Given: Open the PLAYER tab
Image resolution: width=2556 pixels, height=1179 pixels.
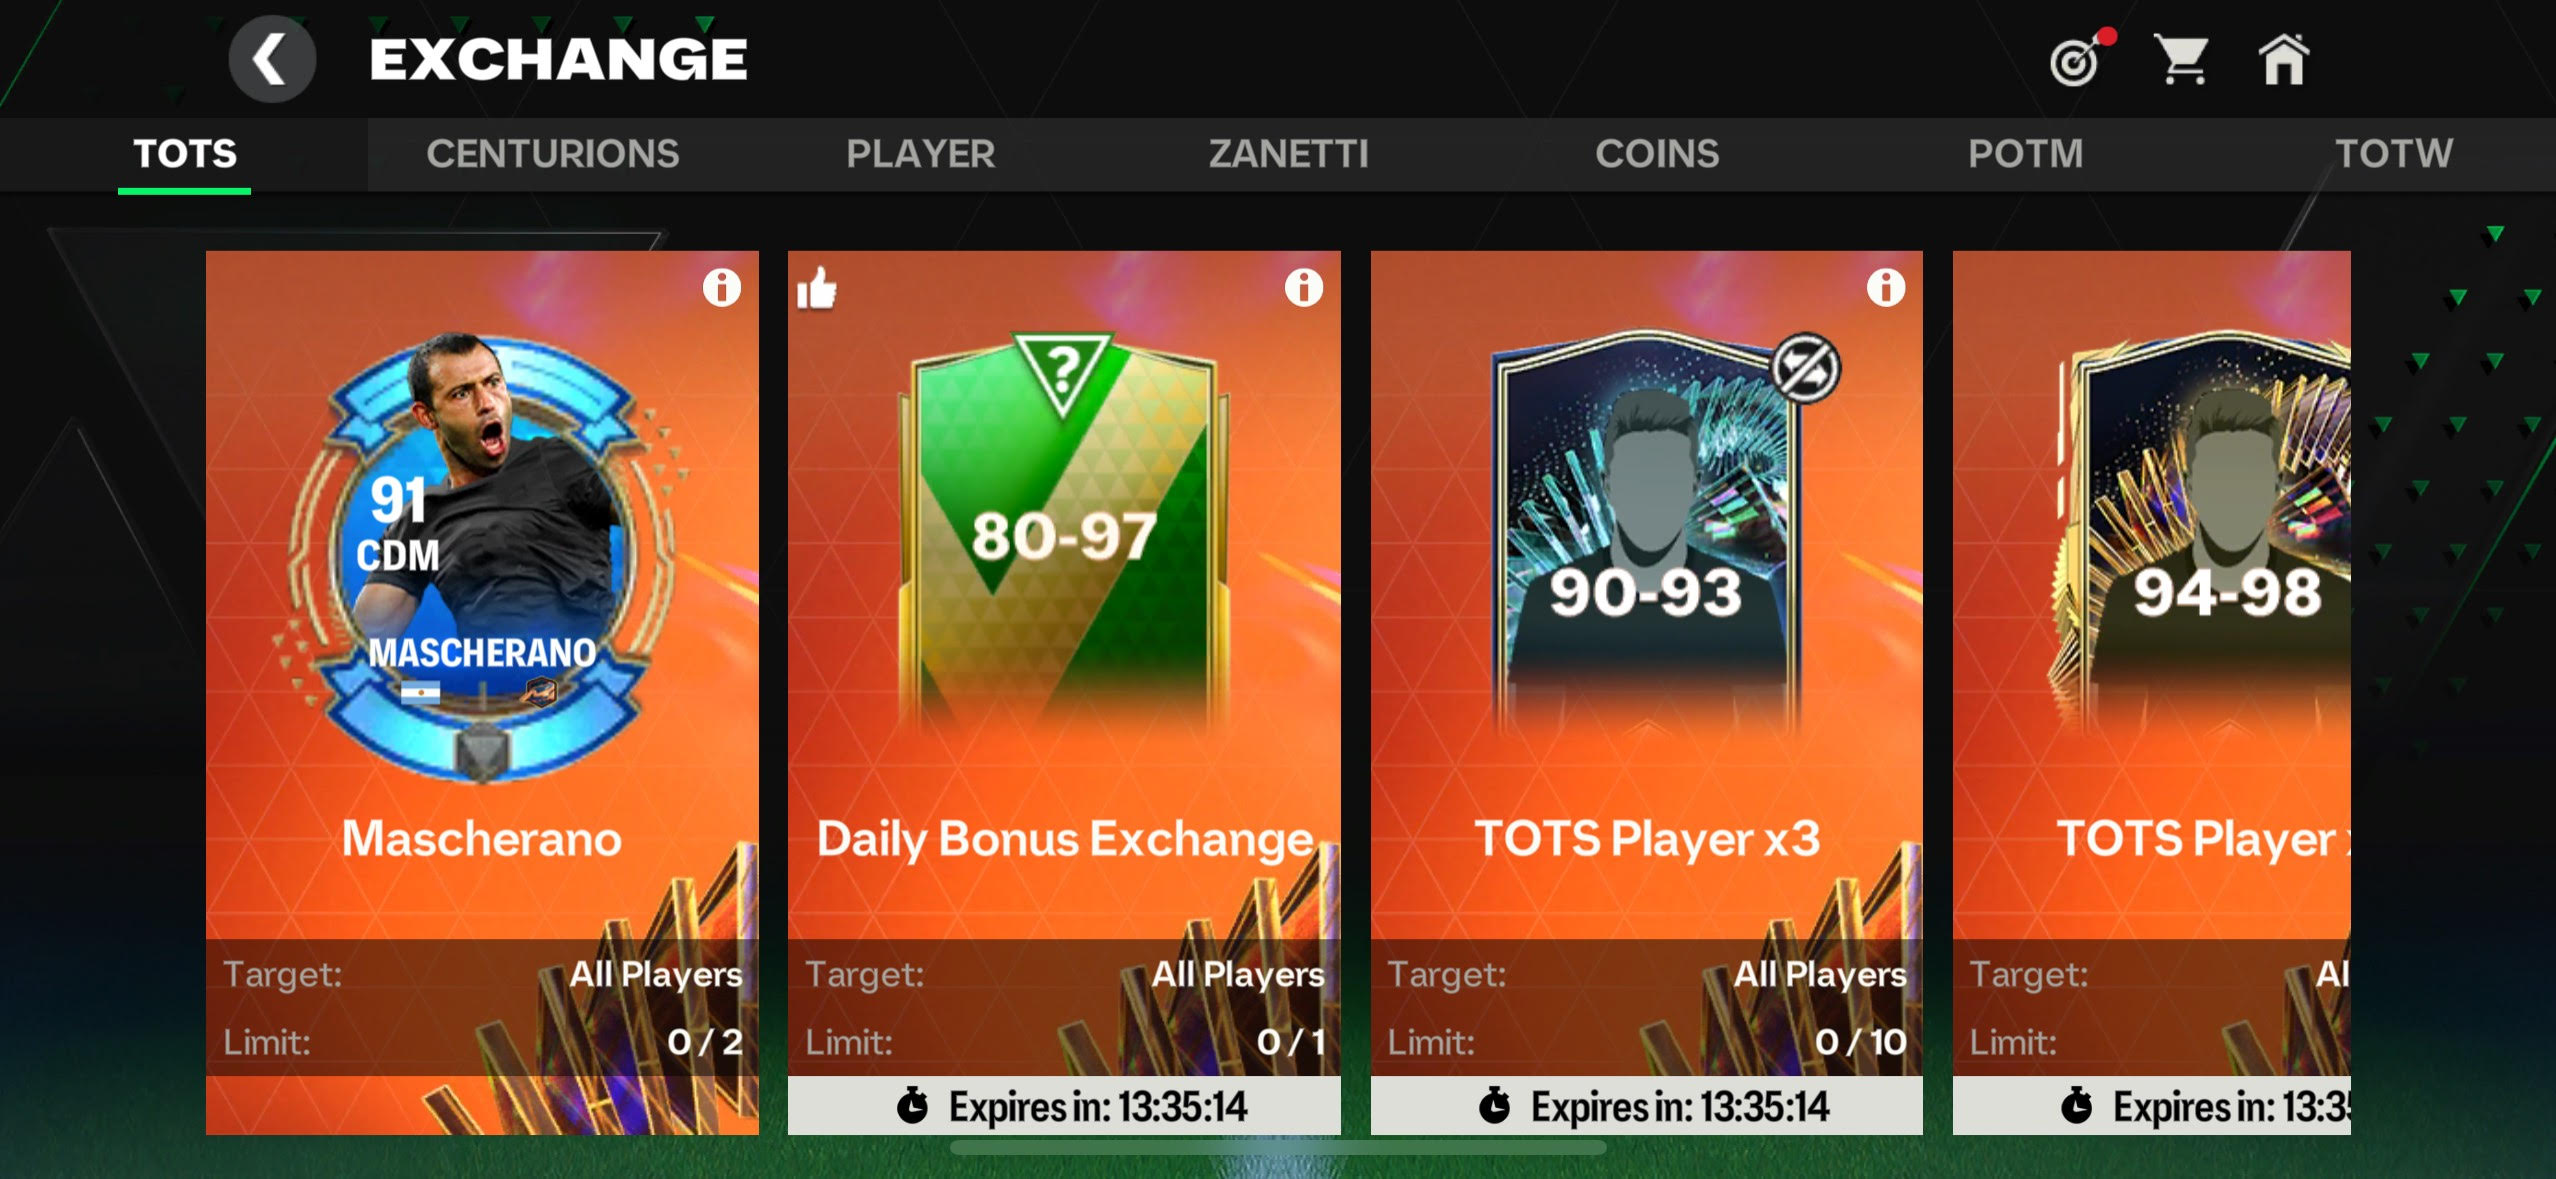Looking at the screenshot, I should [x=920, y=154].
